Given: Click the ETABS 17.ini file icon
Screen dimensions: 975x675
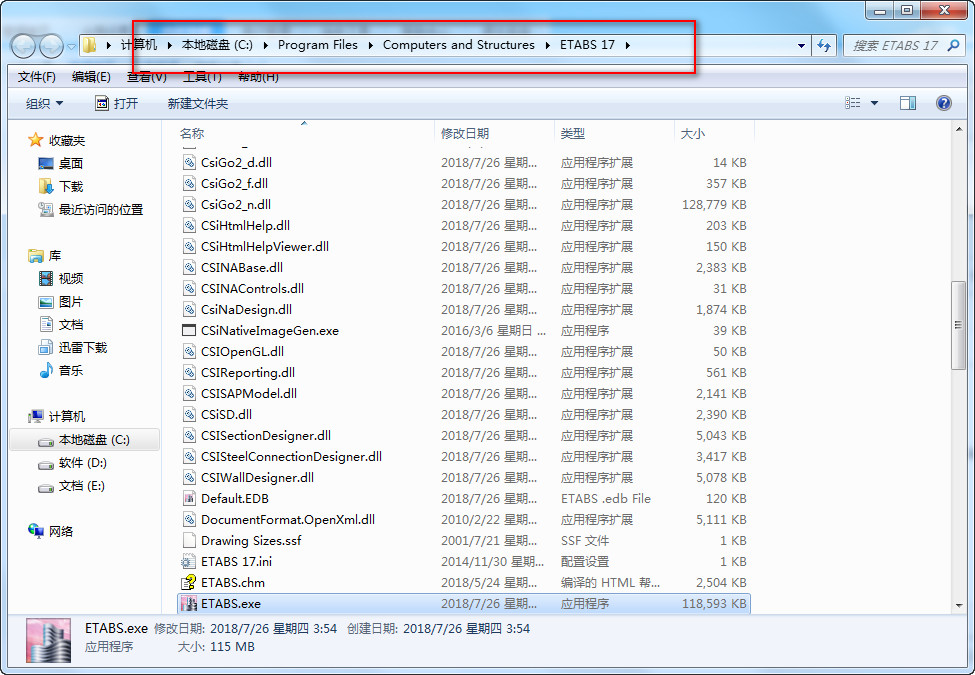Looking at the screenshot, I should [x=188, y=561].
